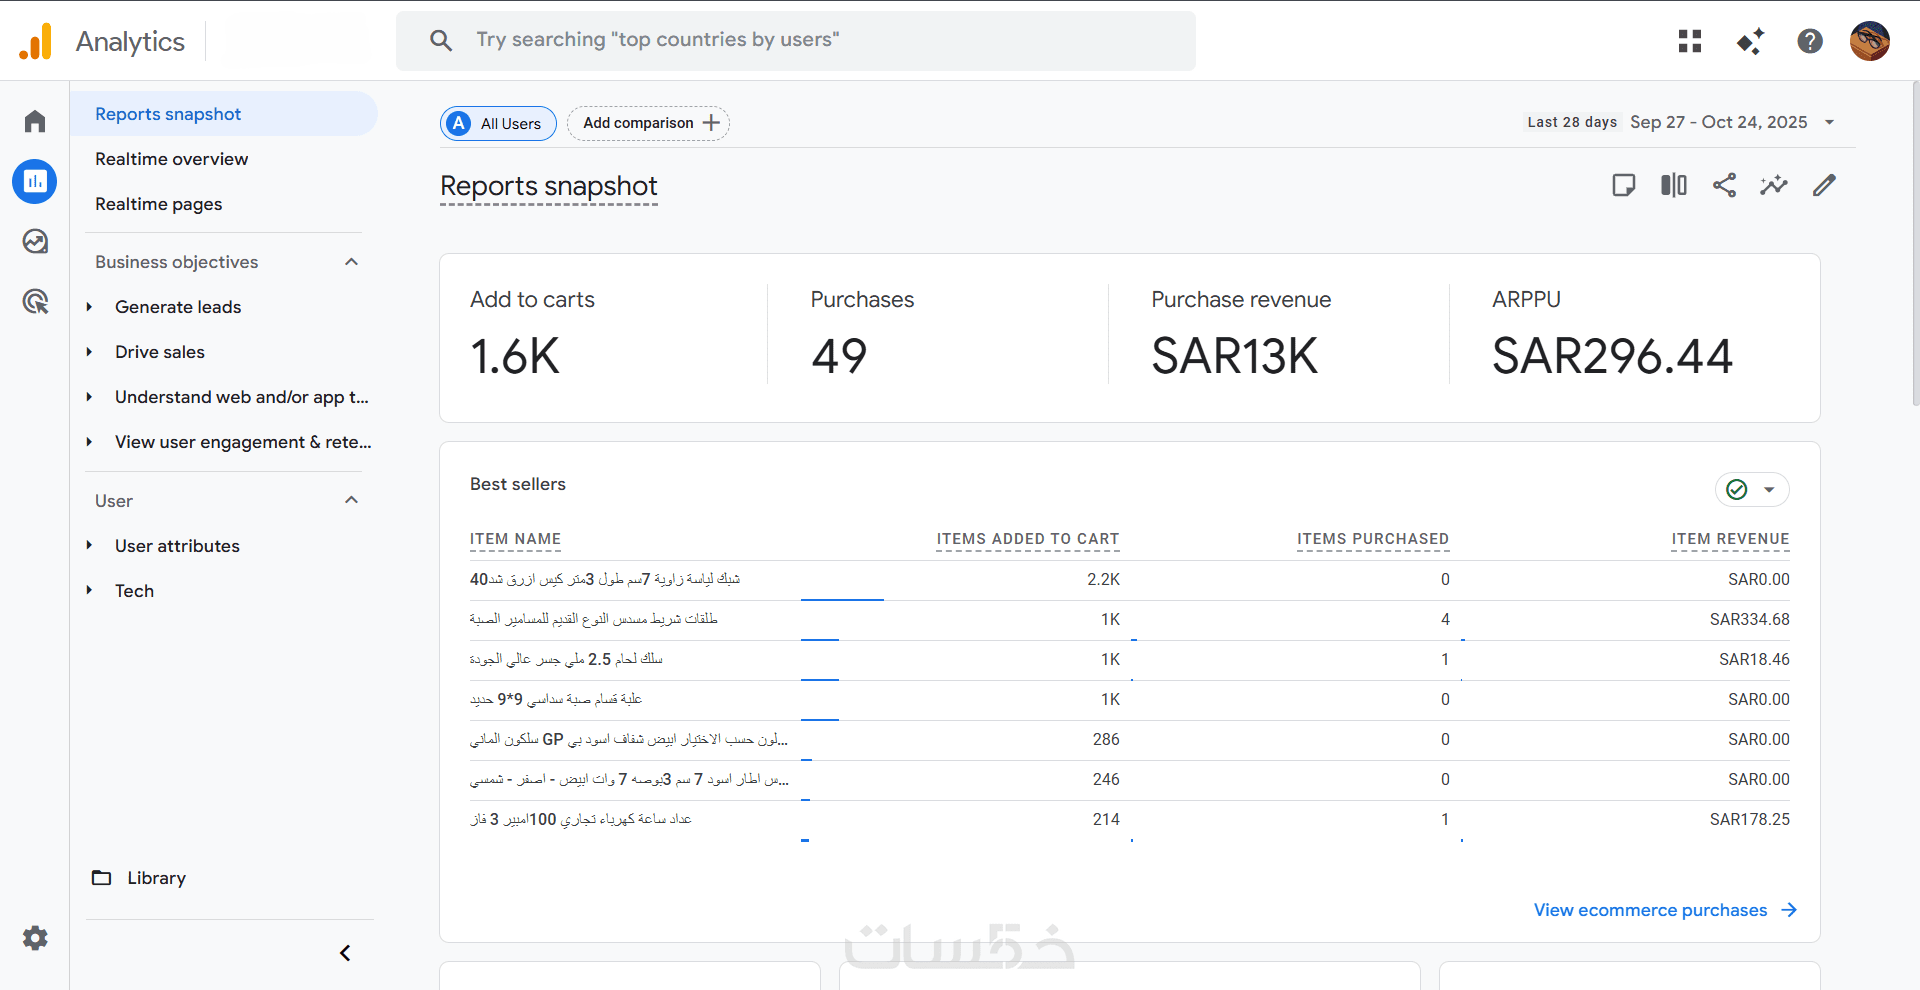Click the Share this report icon
The height and width of the screenshot is (990, 1920).
pyautogui.click(x=1724, y=185)
